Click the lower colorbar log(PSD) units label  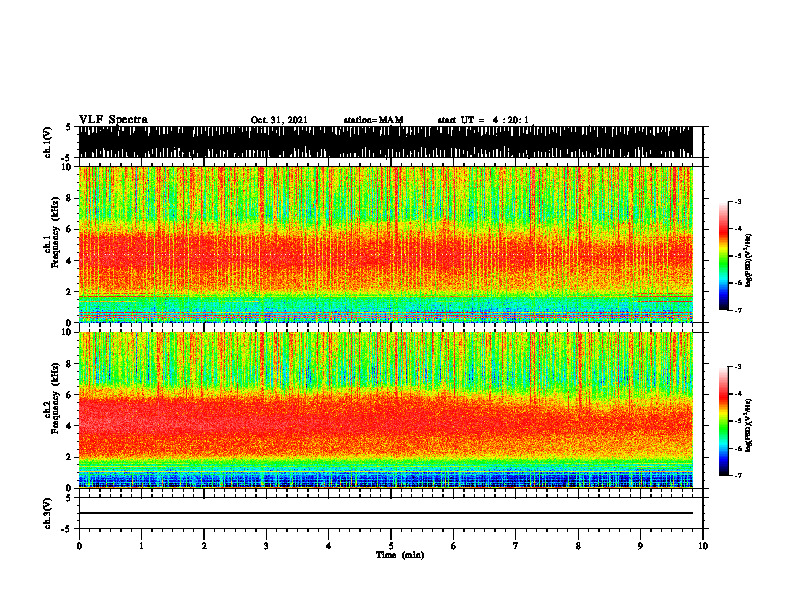tap(749, 425)
